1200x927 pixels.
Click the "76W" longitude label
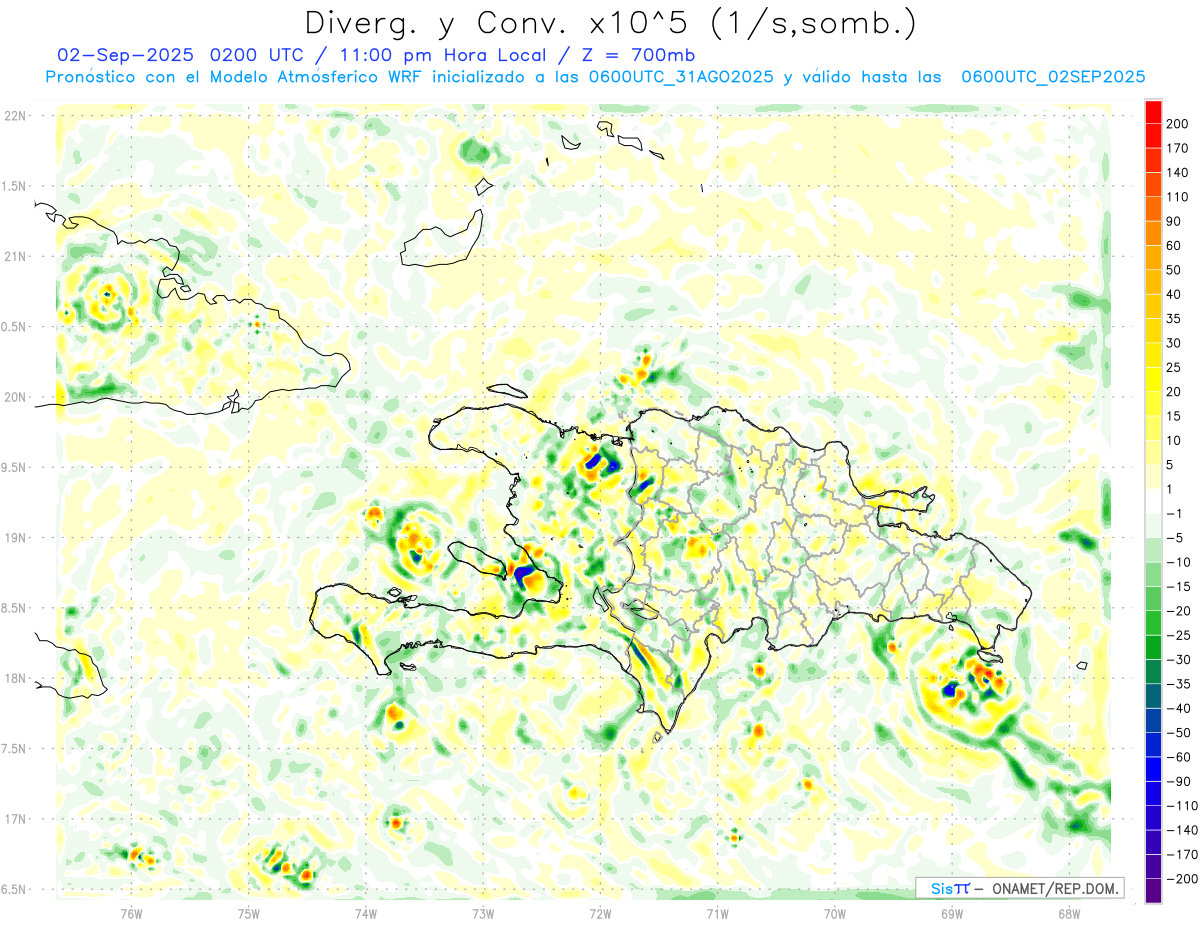[x=131, y=913]
